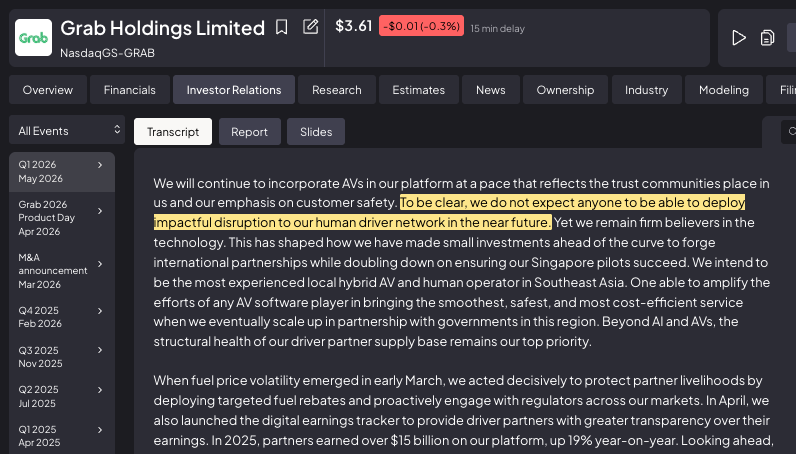This screenshot has width=796, height=454.
Task: Click the NasdaqGS-GRAB ticker label
Action: (107, 53)
